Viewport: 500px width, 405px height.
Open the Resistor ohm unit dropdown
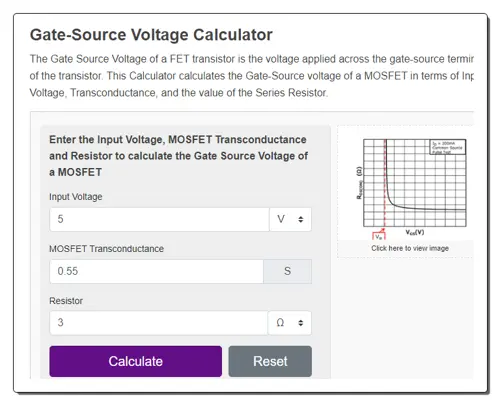(290, 323)
